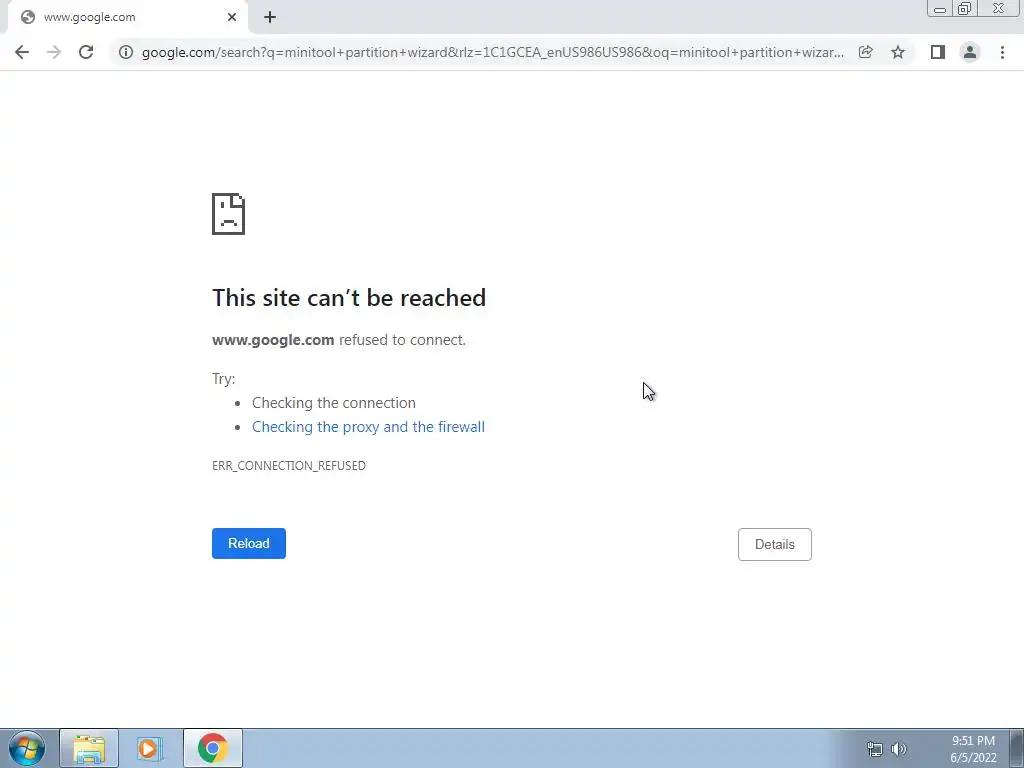This screenshot has width=1024, height=768.
Task: Click the 'This site can't be reached' heading
Action: click(x=349, y=298)
